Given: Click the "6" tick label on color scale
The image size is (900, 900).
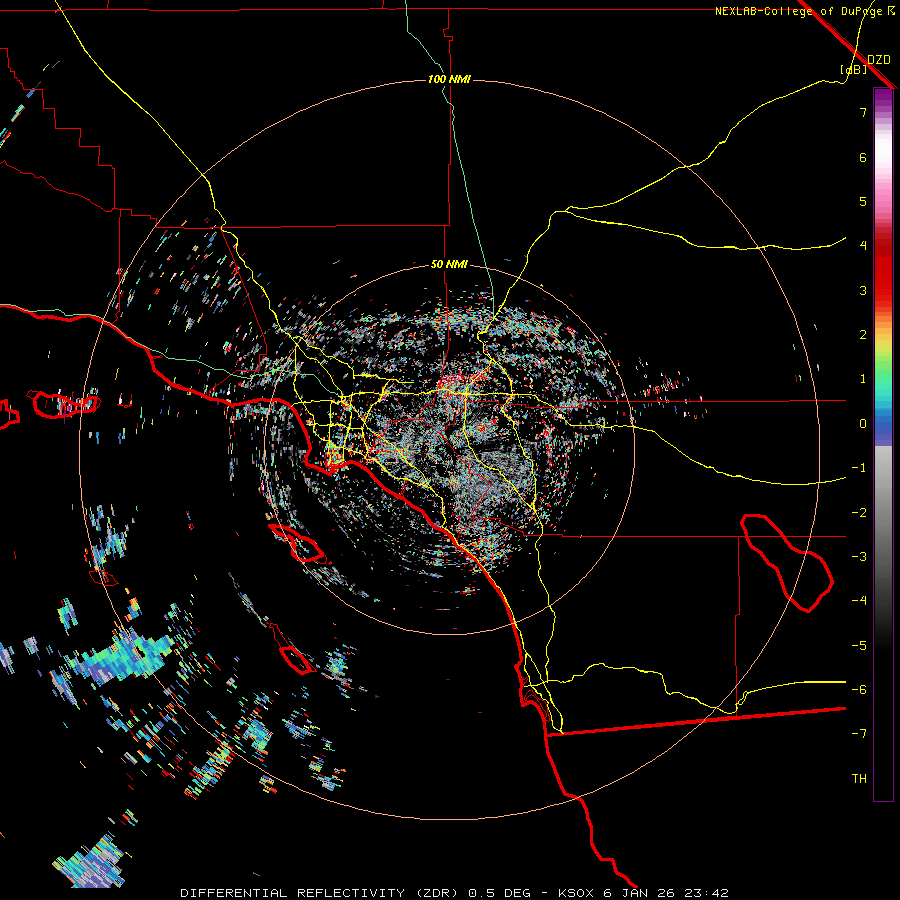Looking at the screenshot, I should [863, 157].
